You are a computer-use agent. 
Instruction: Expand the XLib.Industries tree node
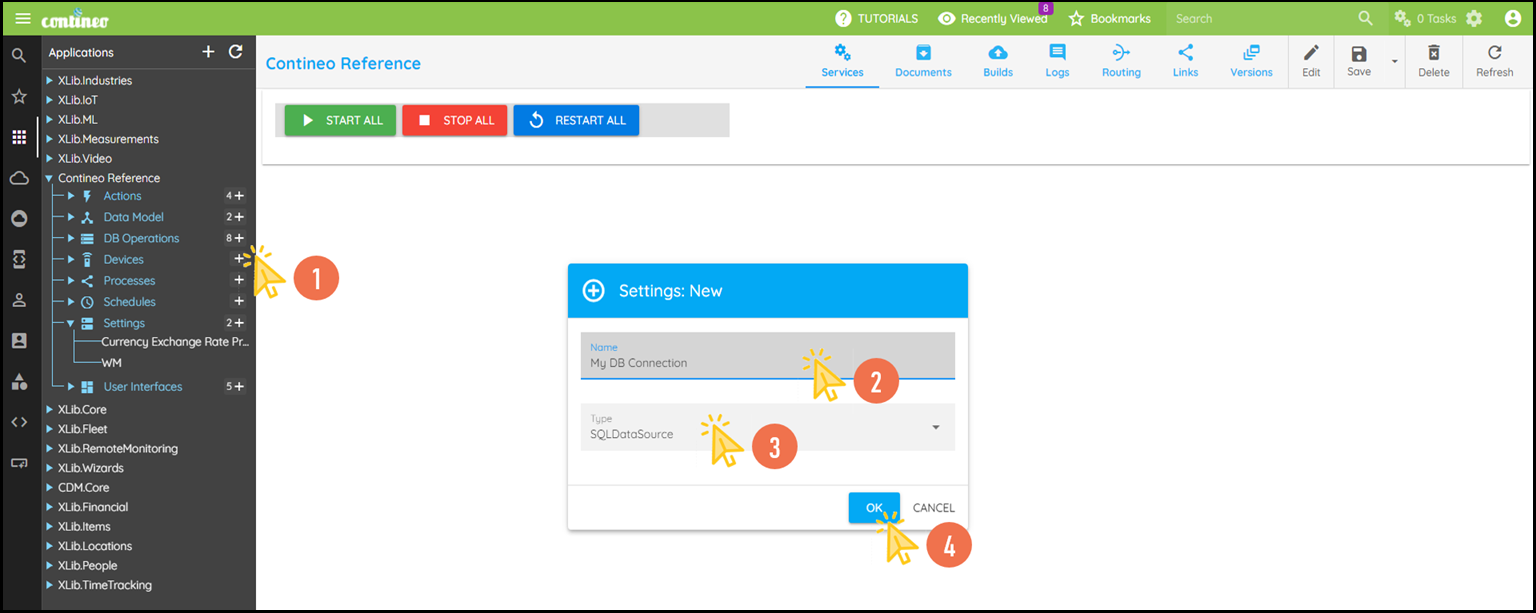pos(49,81)
